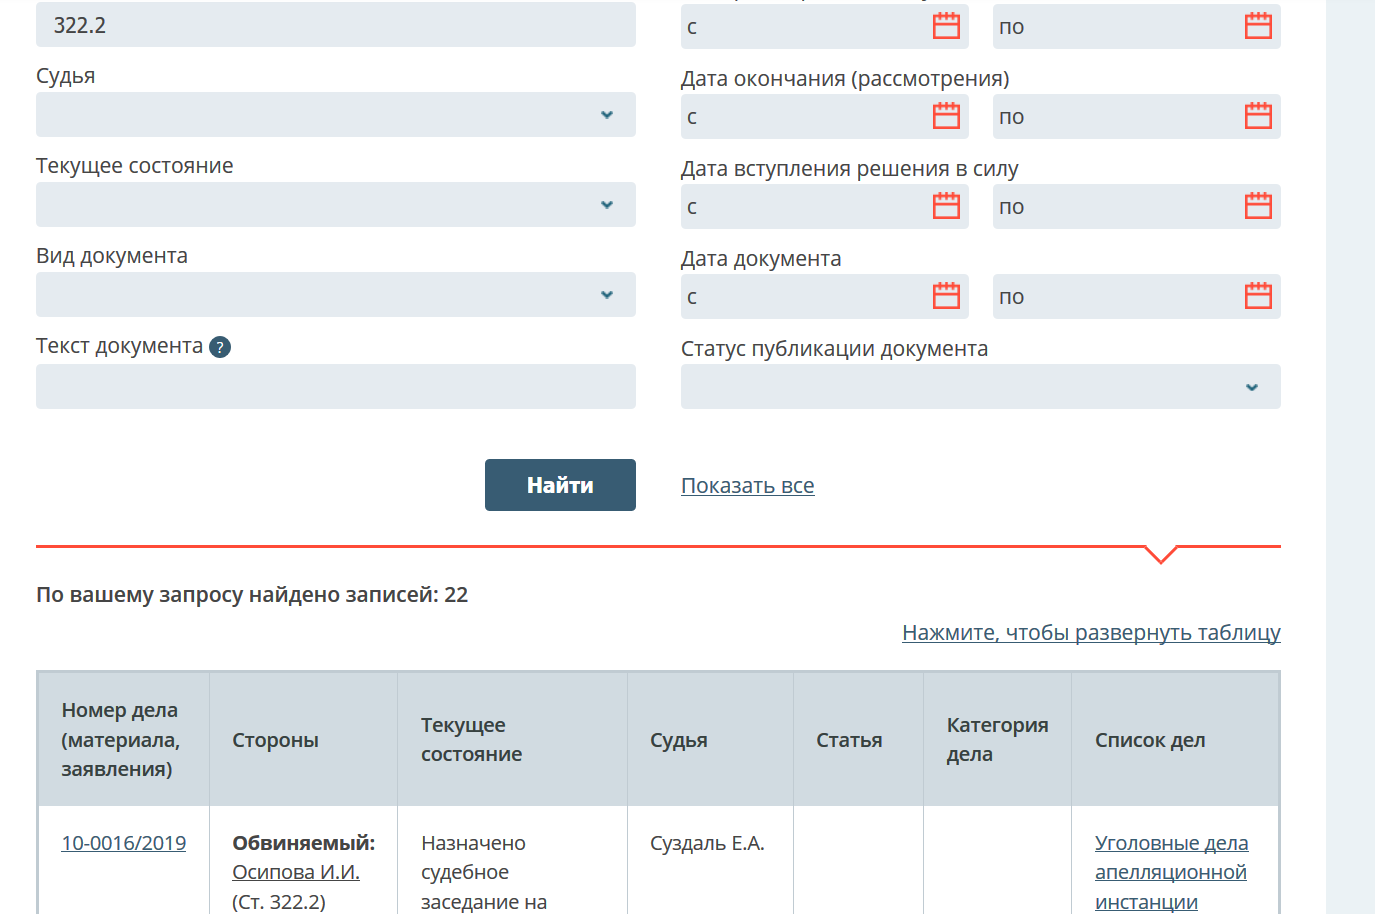Click 'Нажмите, чтобы развернуть таблицу' link
Image resolution: width=1375 pixels, height=914 pixels.
coord(1090,633)
